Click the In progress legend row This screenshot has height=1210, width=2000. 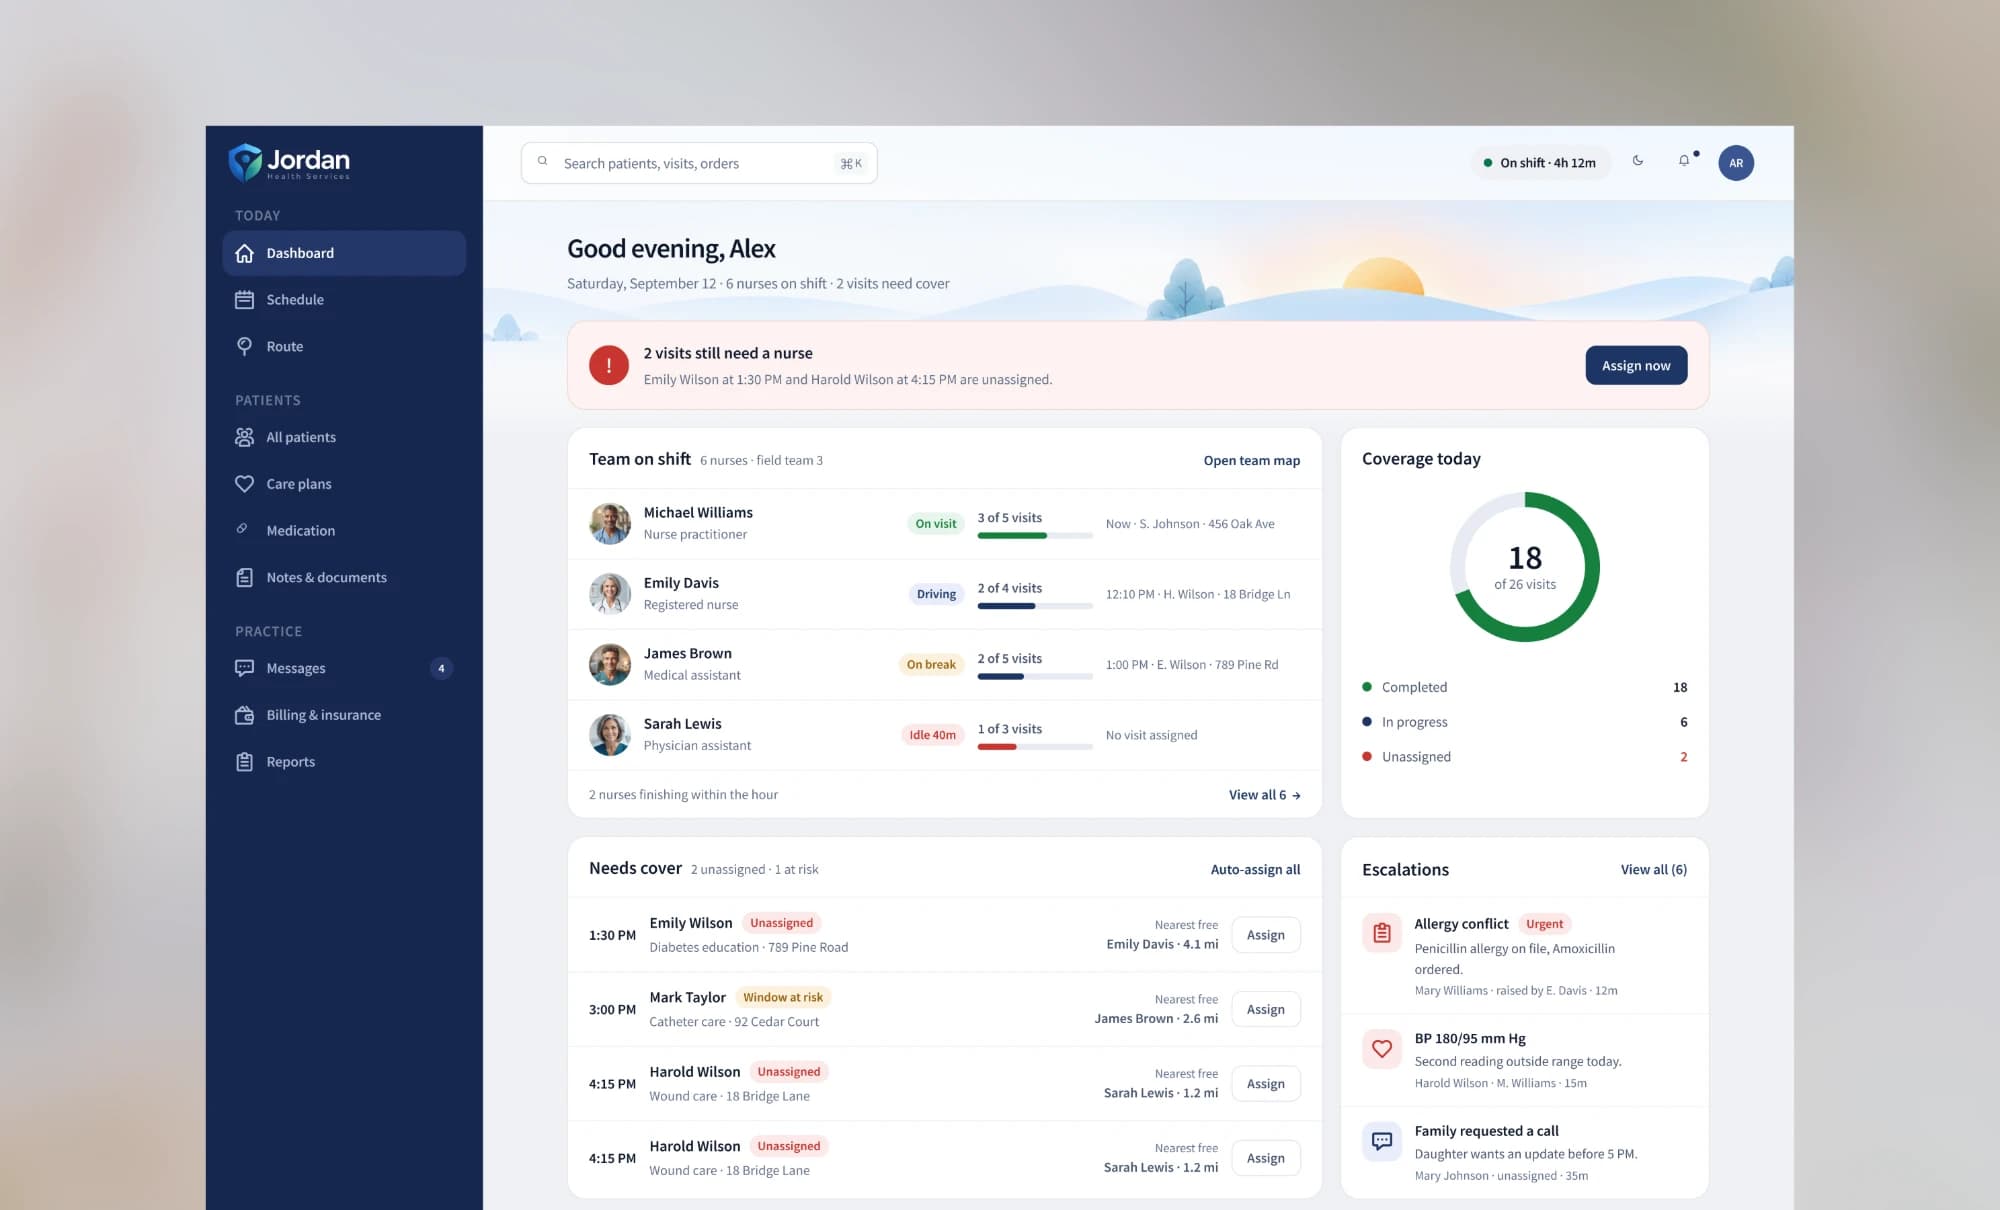(x=1524, y=722)
